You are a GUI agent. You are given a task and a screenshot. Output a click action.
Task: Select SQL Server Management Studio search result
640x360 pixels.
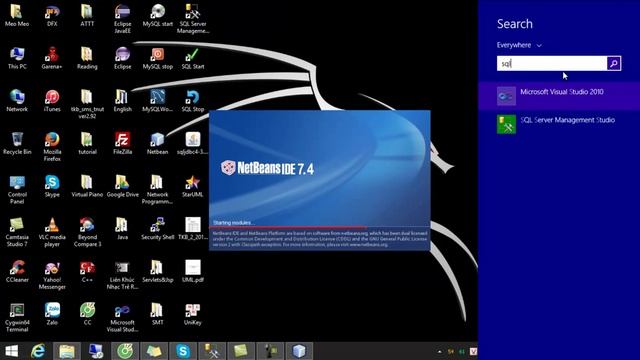click(x=559, y=124)
